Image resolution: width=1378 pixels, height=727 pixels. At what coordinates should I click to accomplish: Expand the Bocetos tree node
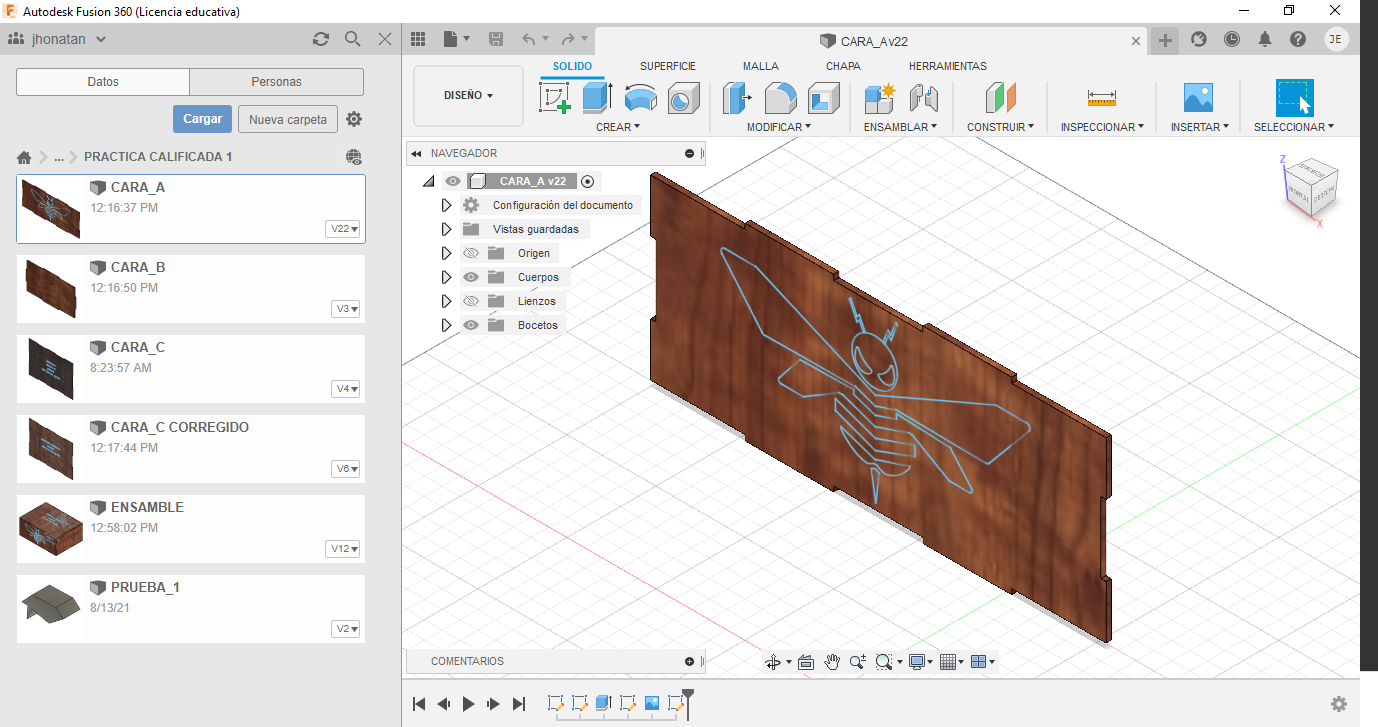coord(447,325)
